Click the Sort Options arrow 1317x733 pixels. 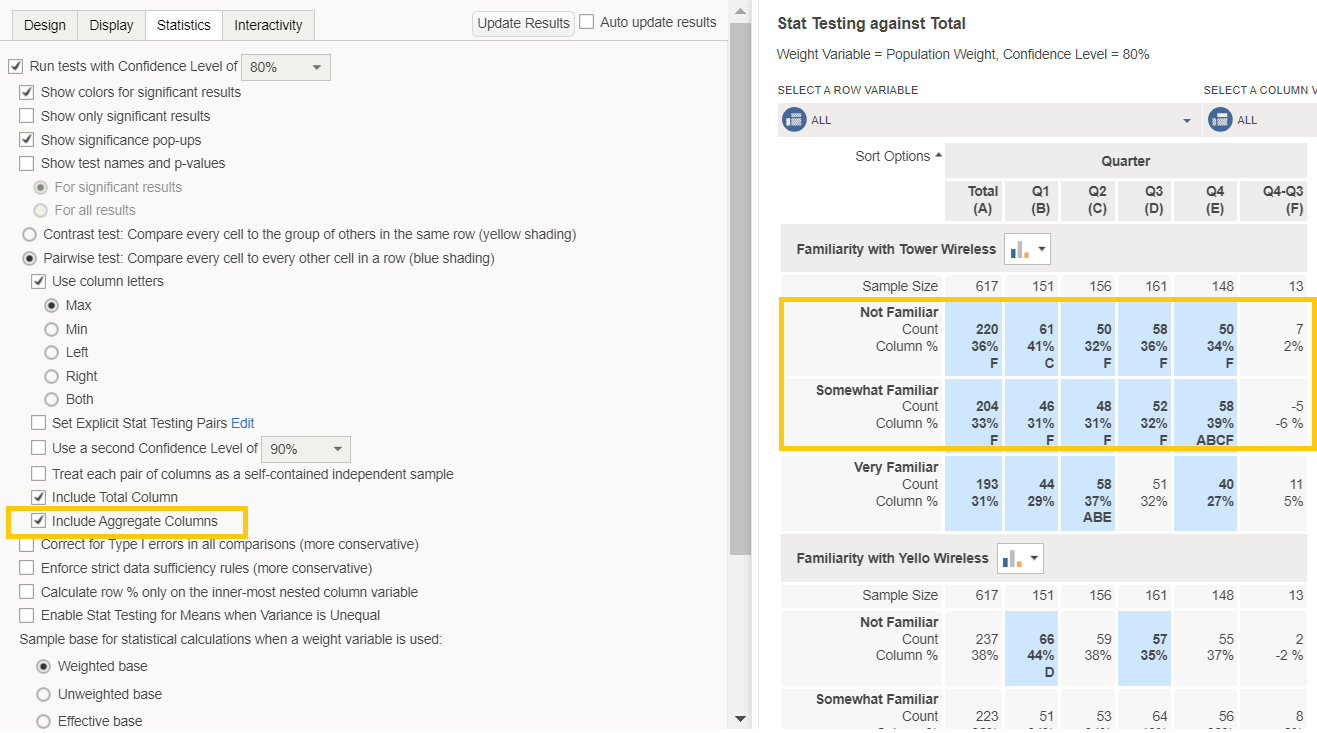tap(938, 156)
